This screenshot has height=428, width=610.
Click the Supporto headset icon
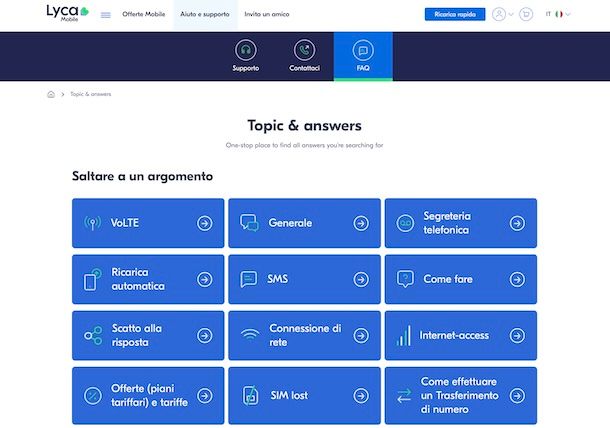click(245, 50)
